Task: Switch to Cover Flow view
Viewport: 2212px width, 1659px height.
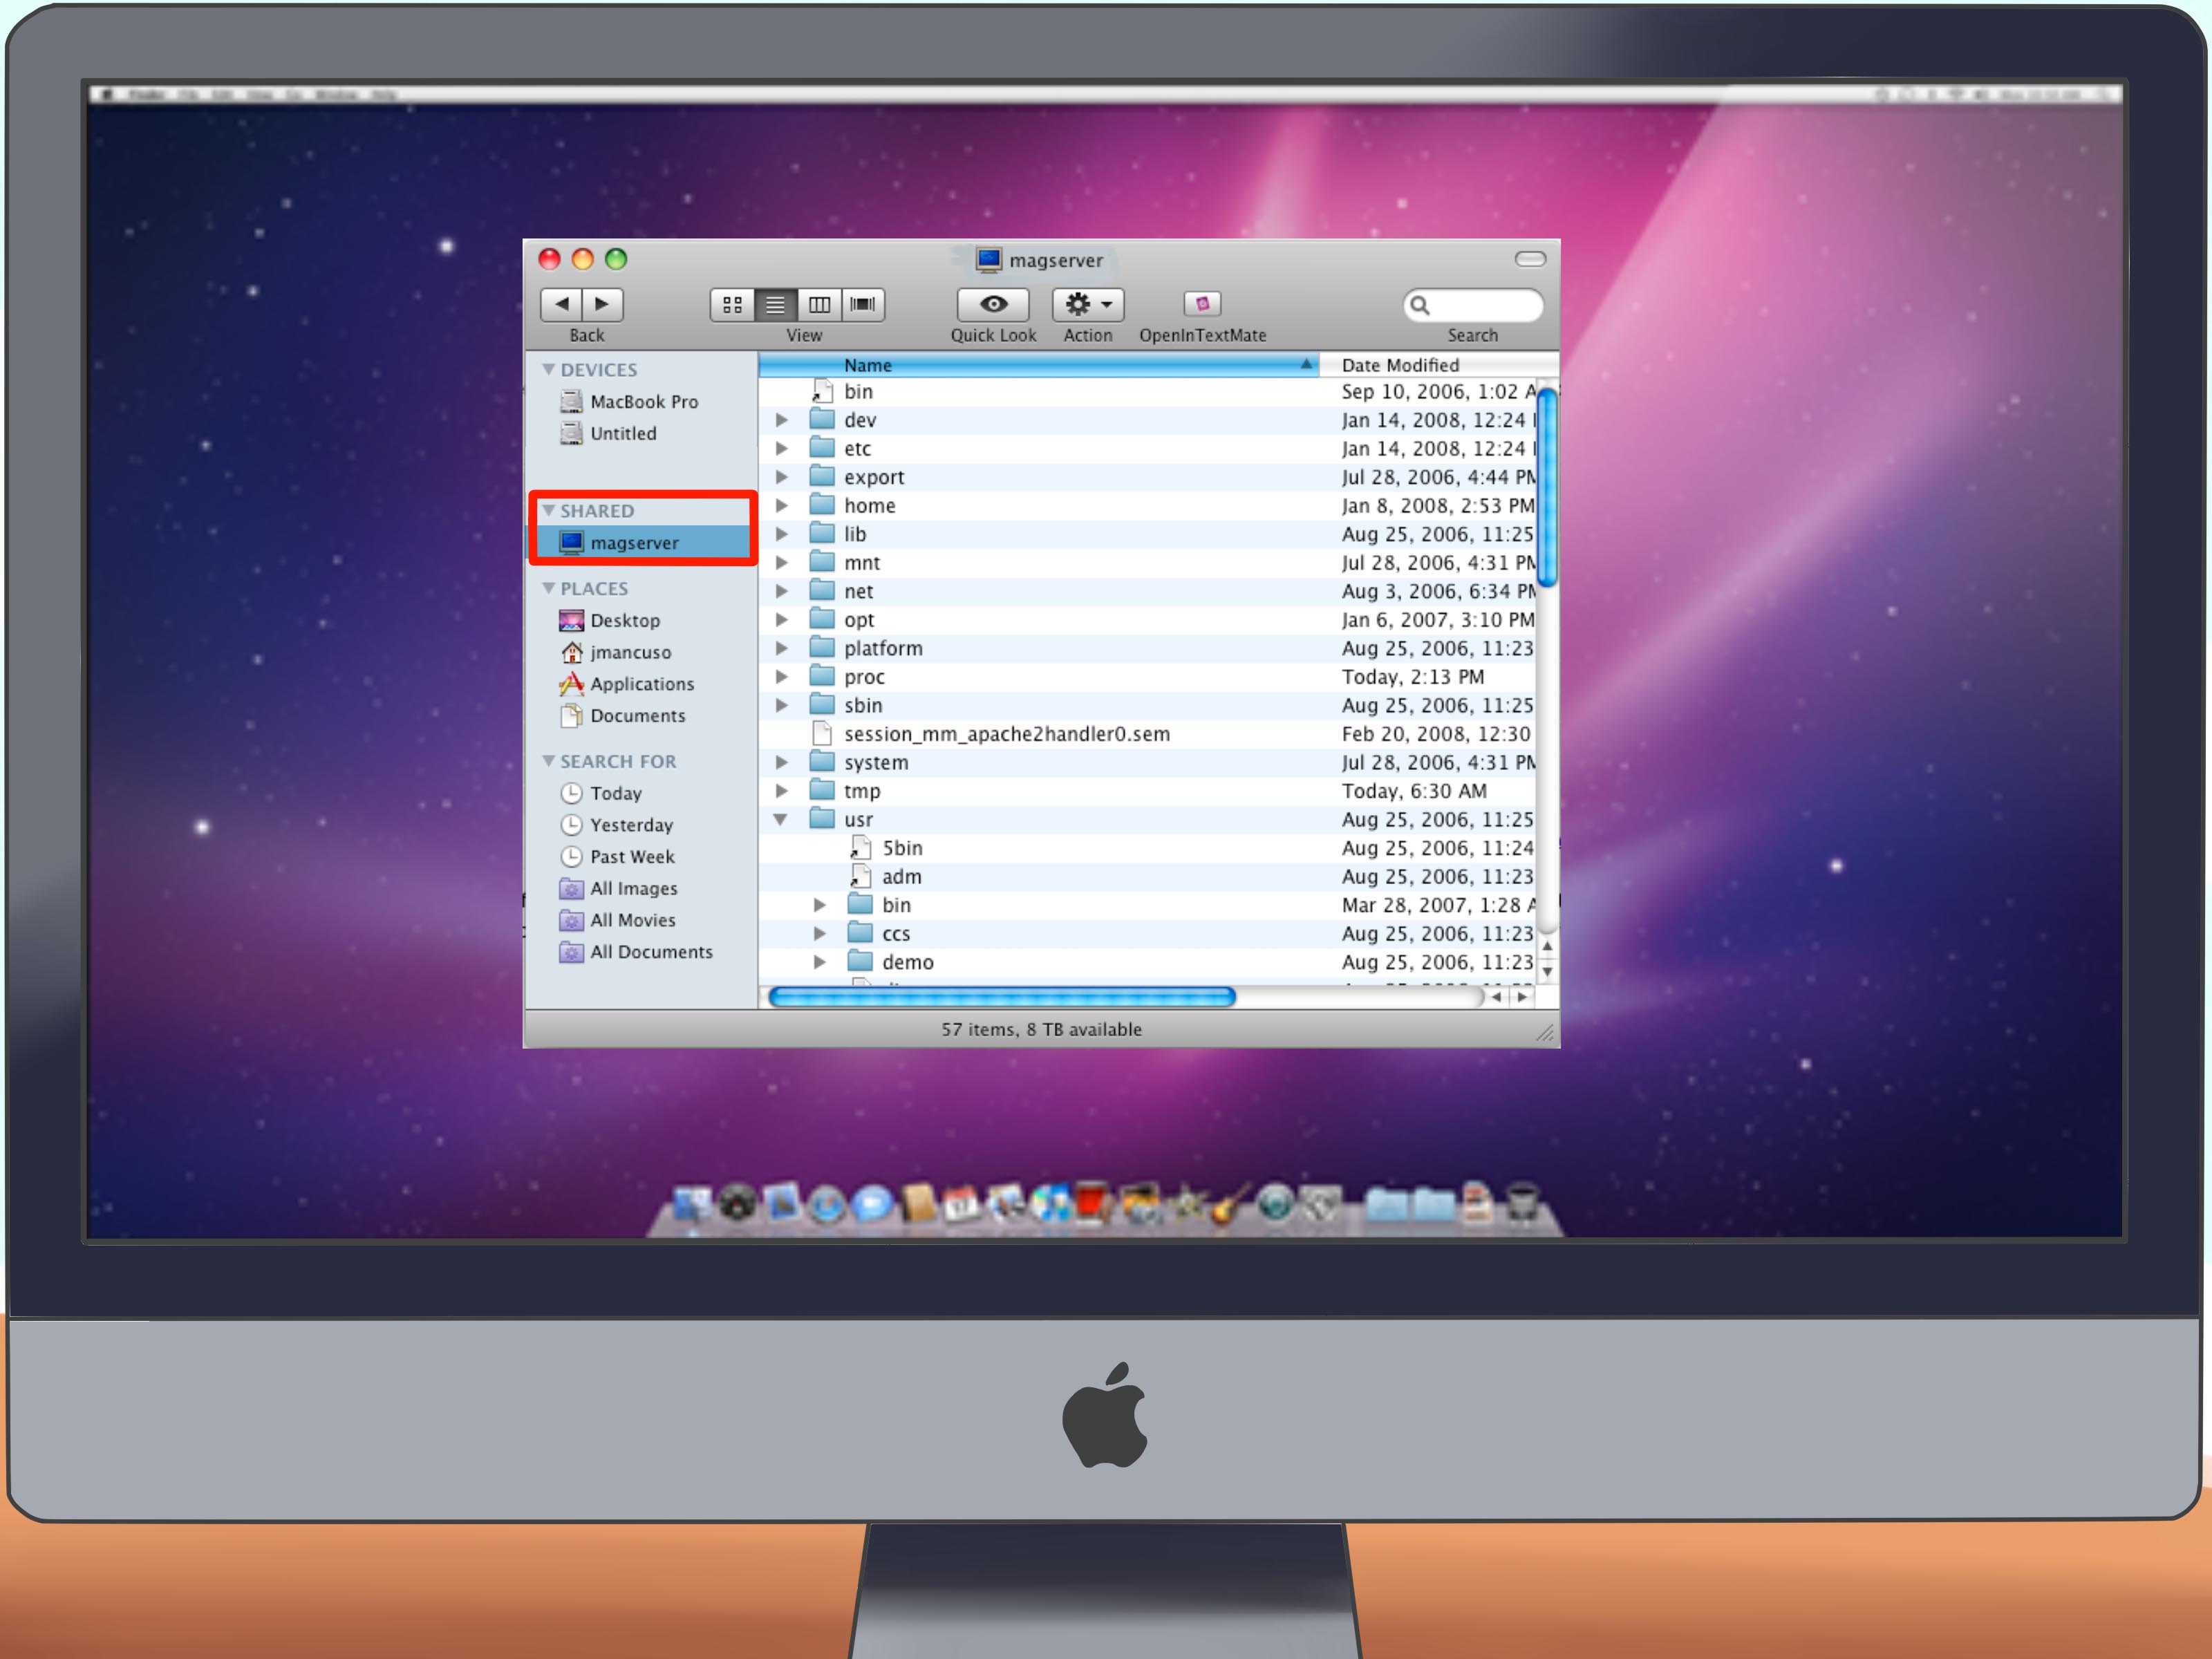Action: tap(862, 304)
